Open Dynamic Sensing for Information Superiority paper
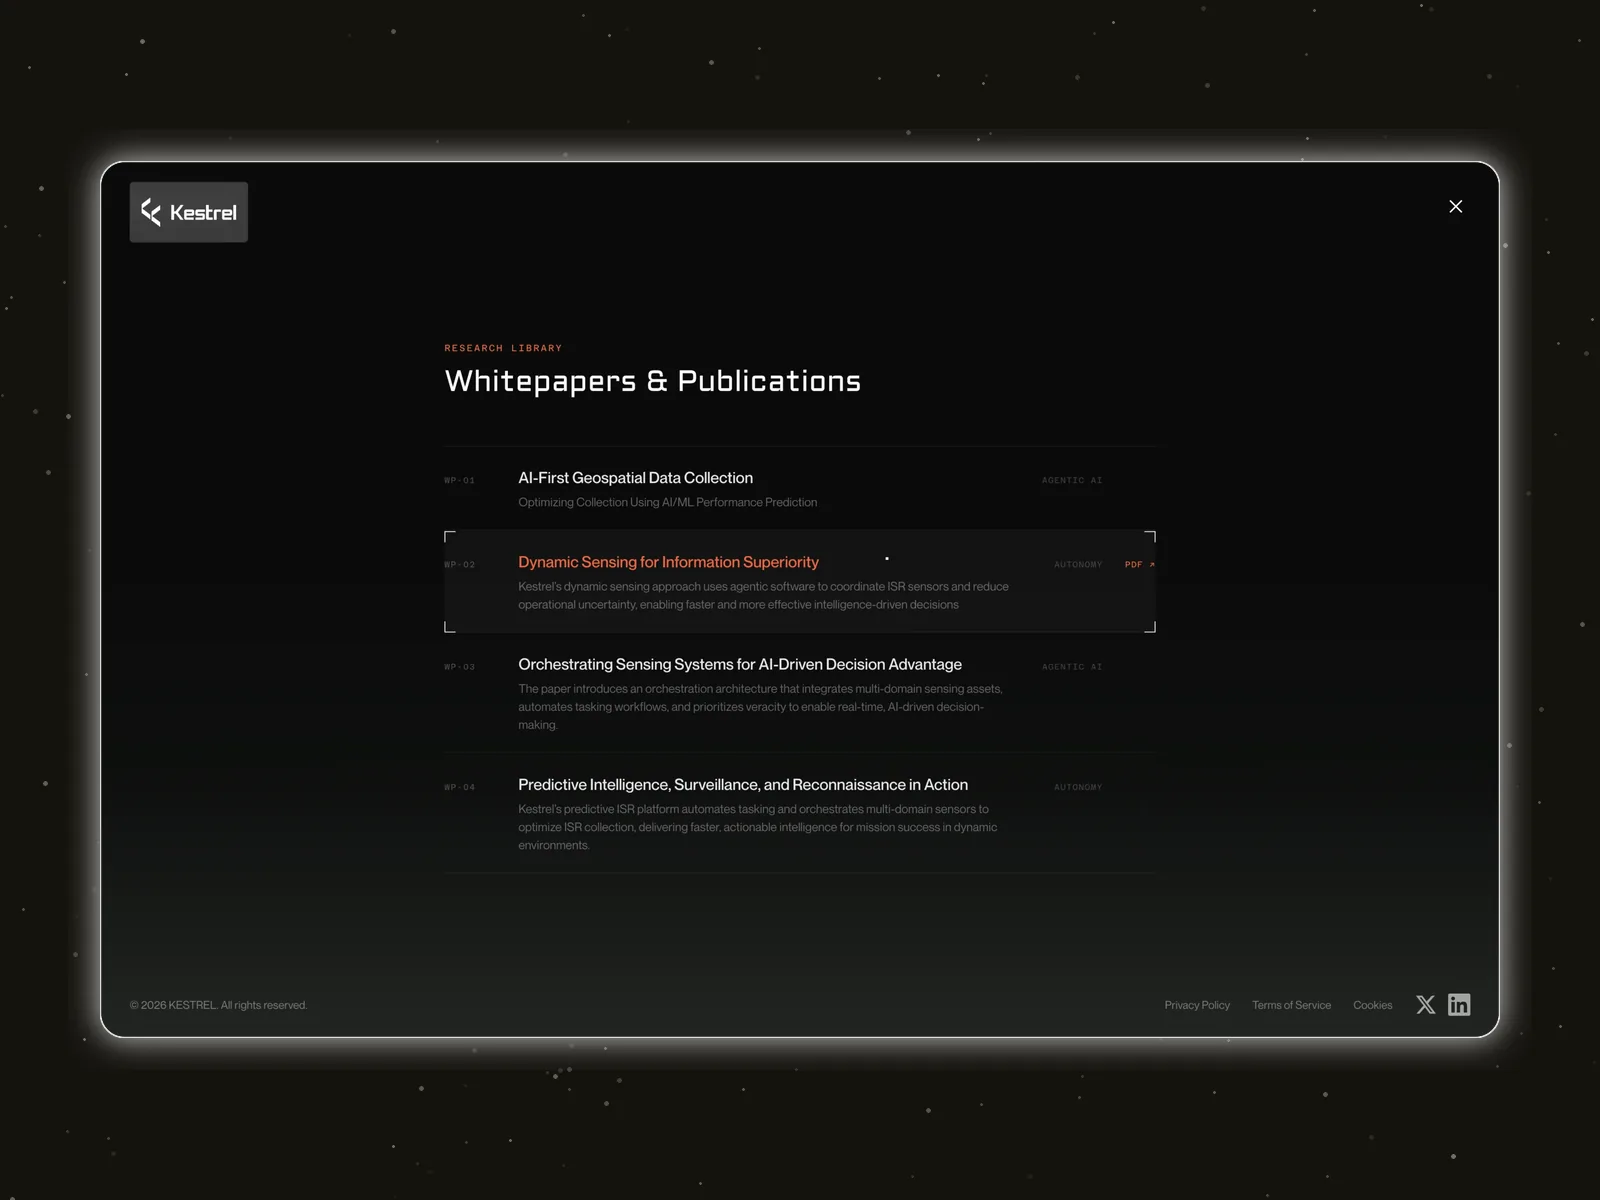The height and width of the screenshot is (1200, 1600). click(668, 562)
